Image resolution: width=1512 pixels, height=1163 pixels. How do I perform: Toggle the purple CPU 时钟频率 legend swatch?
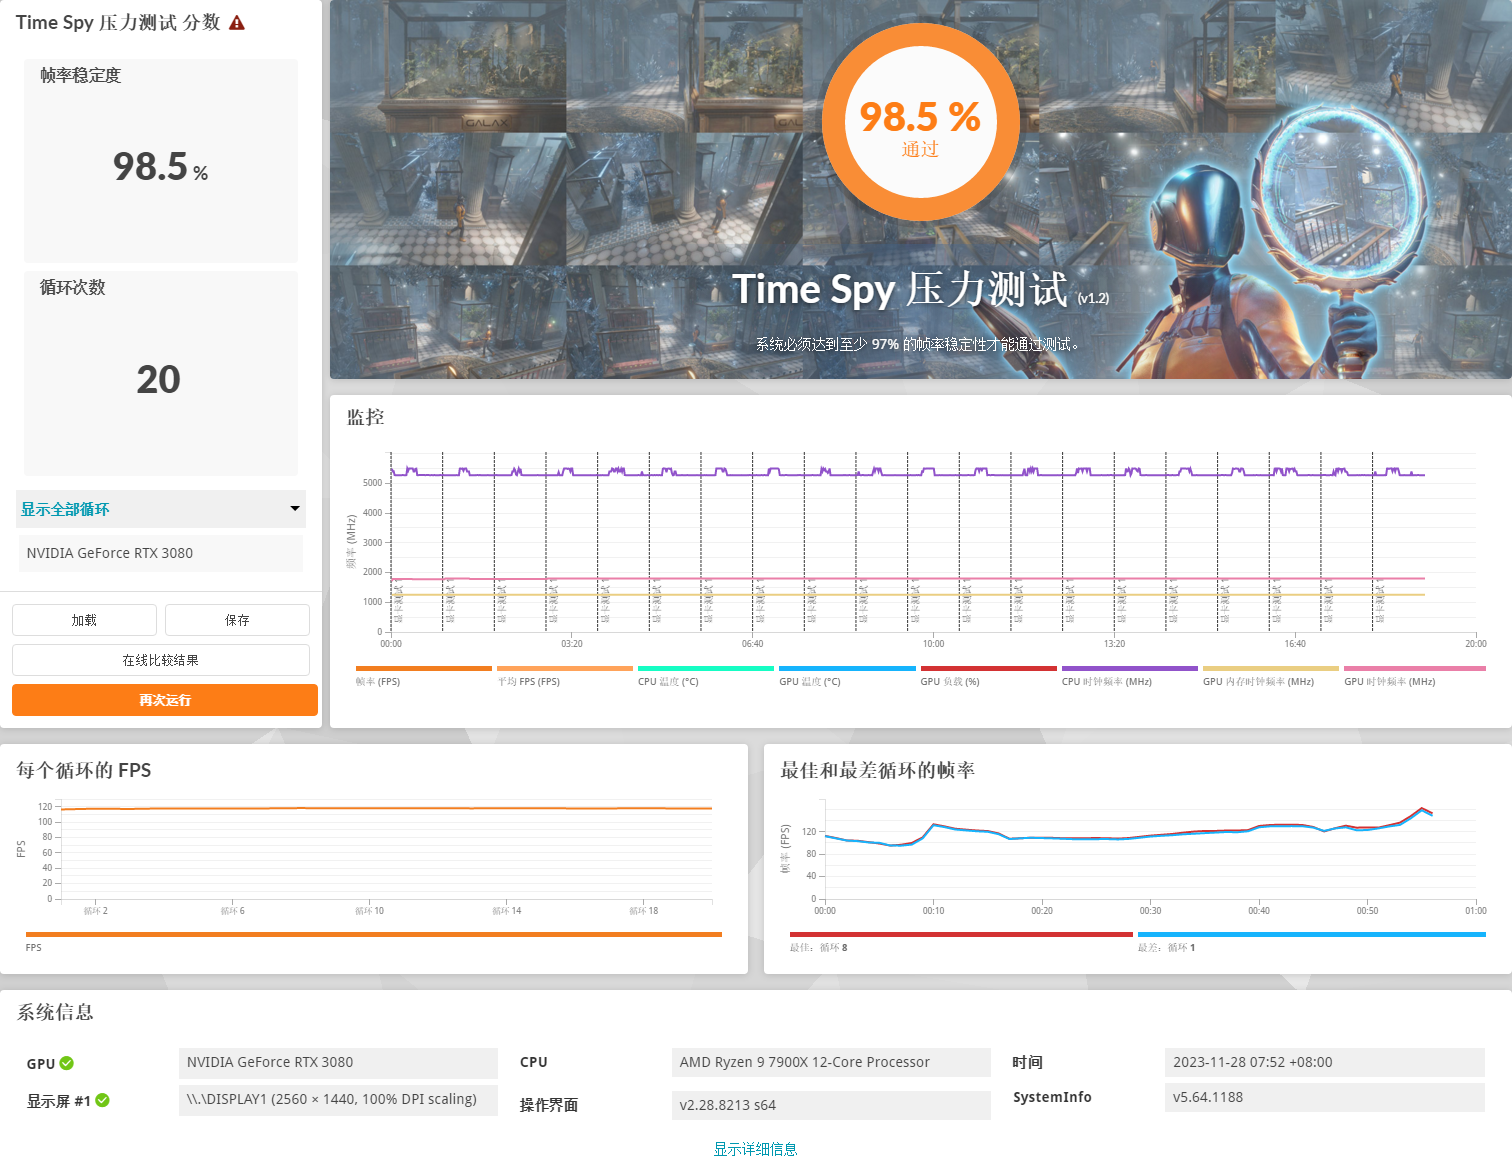pos(1129,668)
